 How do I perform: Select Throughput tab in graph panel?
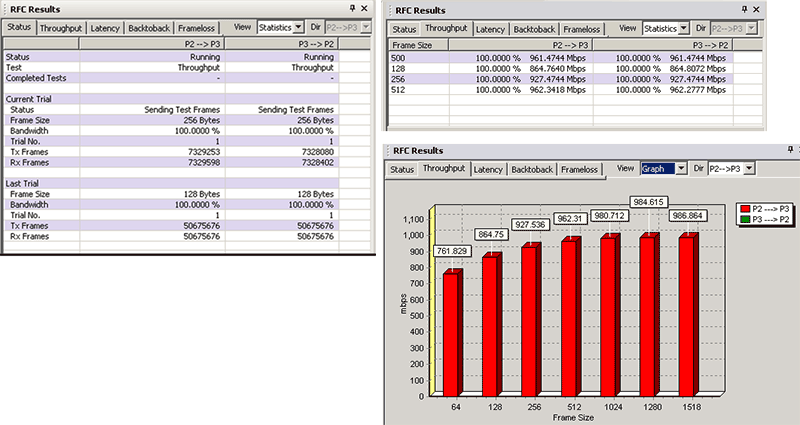[444, 168]
